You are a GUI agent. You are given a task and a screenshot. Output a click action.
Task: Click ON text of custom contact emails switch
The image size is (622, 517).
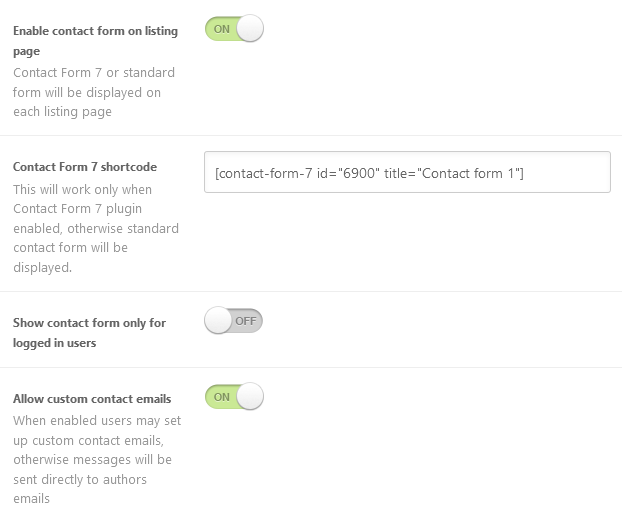coord(222,397)
